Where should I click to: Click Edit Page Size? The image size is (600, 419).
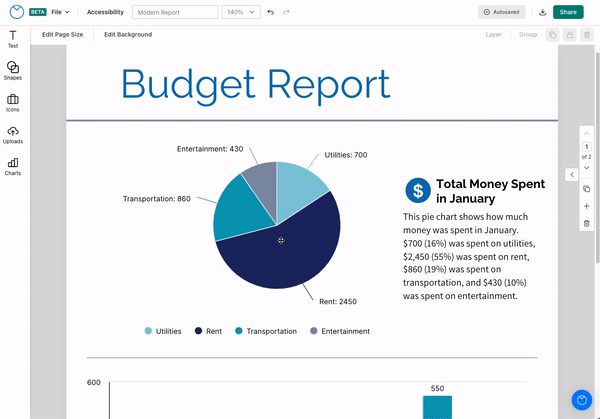click(x=62, y=34)
